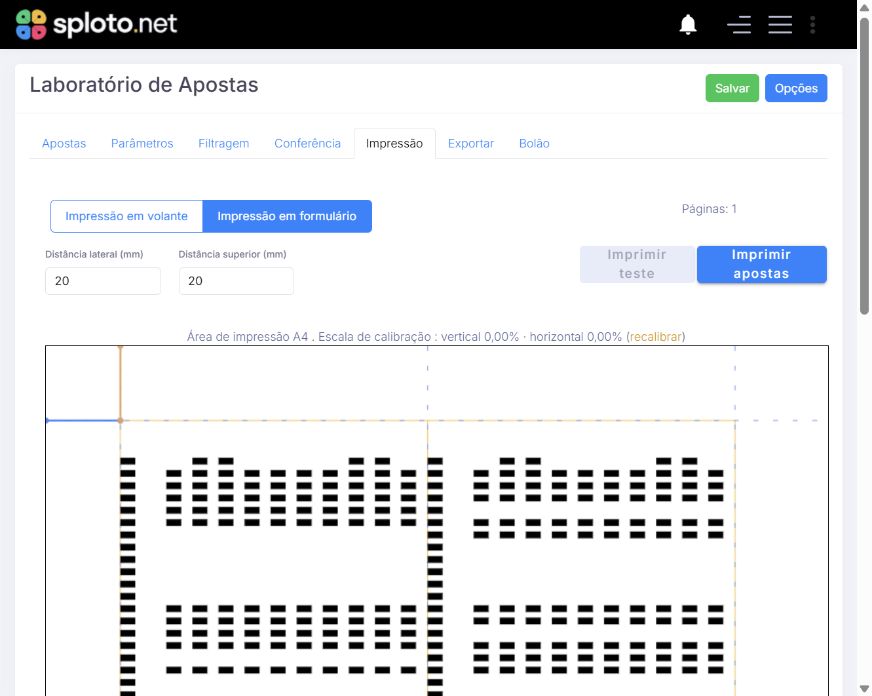Open the Bolão tab
872x696 pixels.
point(534,143)
